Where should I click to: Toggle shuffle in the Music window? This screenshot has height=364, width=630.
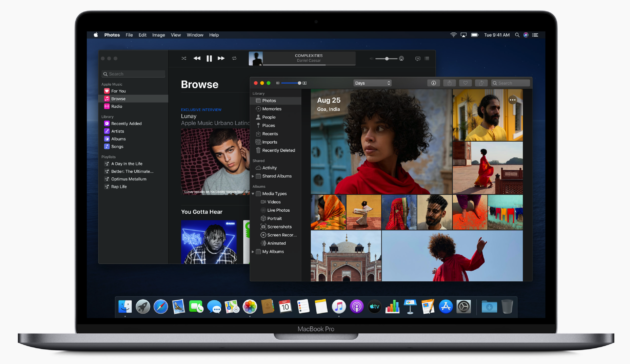tap(184, 58)
